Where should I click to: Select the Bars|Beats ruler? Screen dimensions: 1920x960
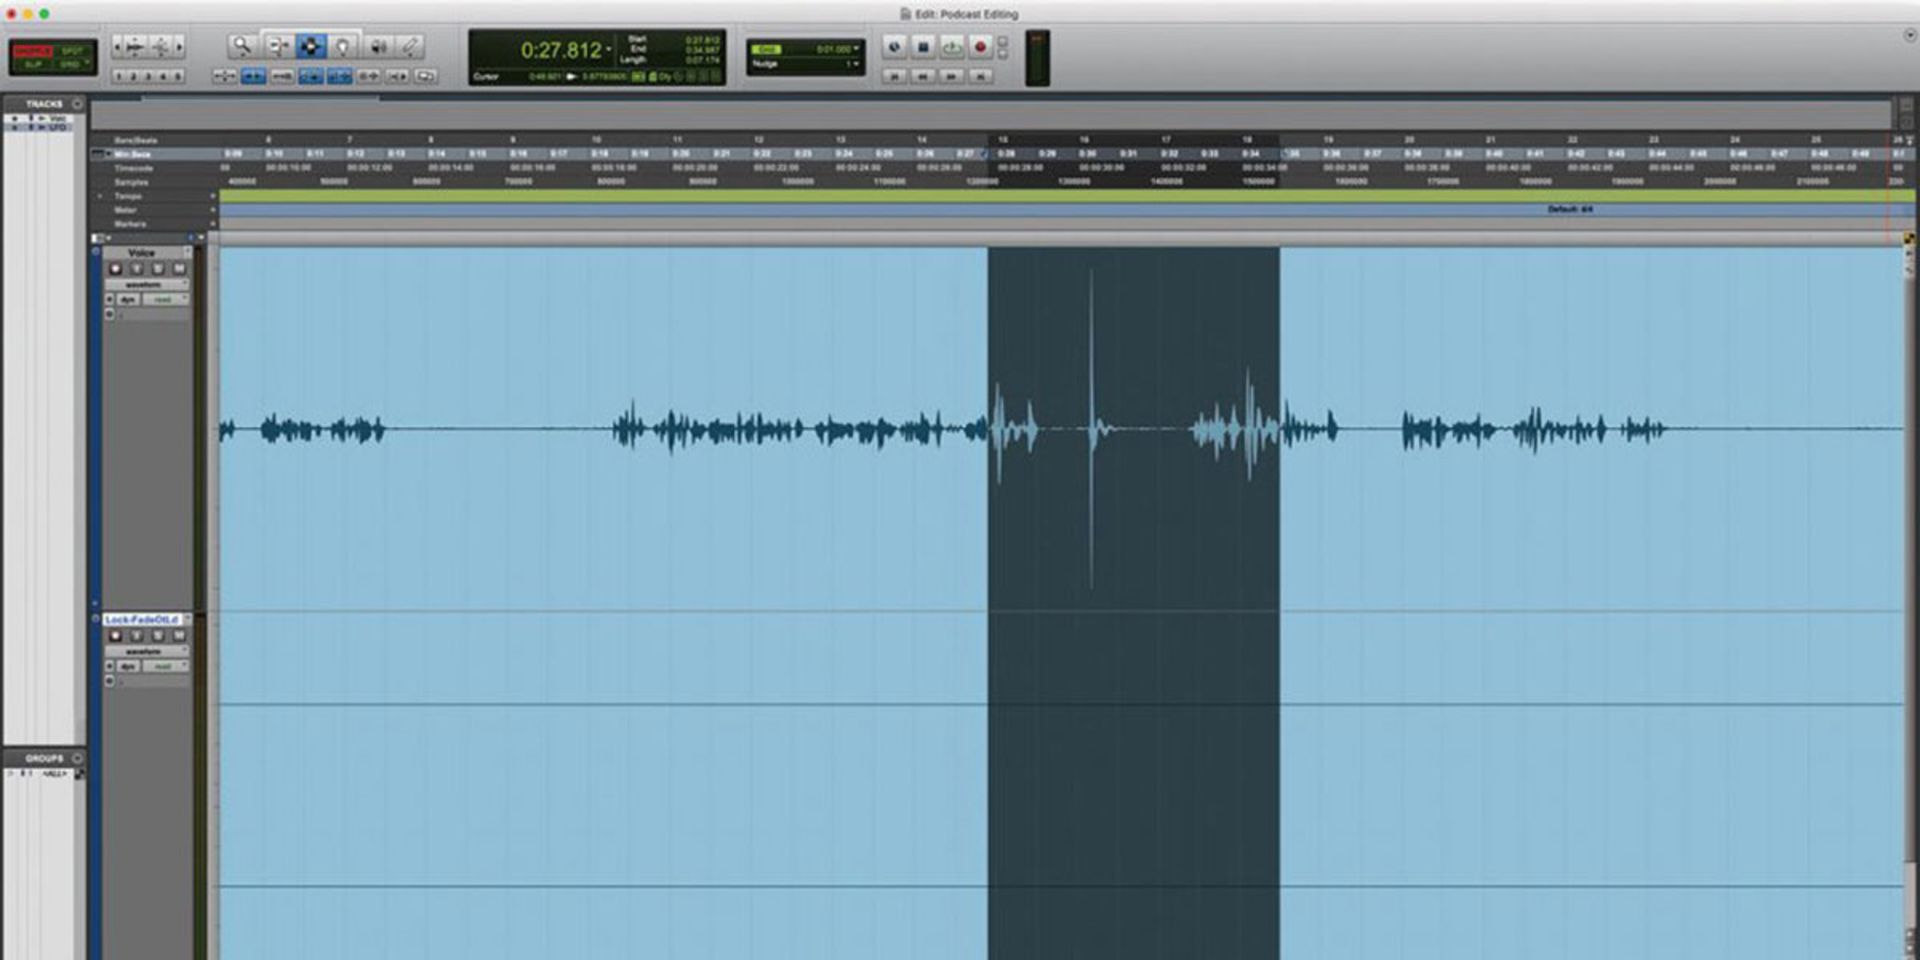coord(136,141)
